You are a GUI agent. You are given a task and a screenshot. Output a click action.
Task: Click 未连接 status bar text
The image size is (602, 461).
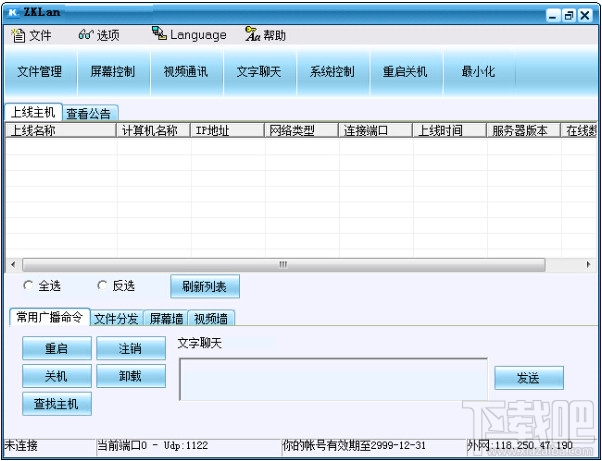[x=21, y=446]
